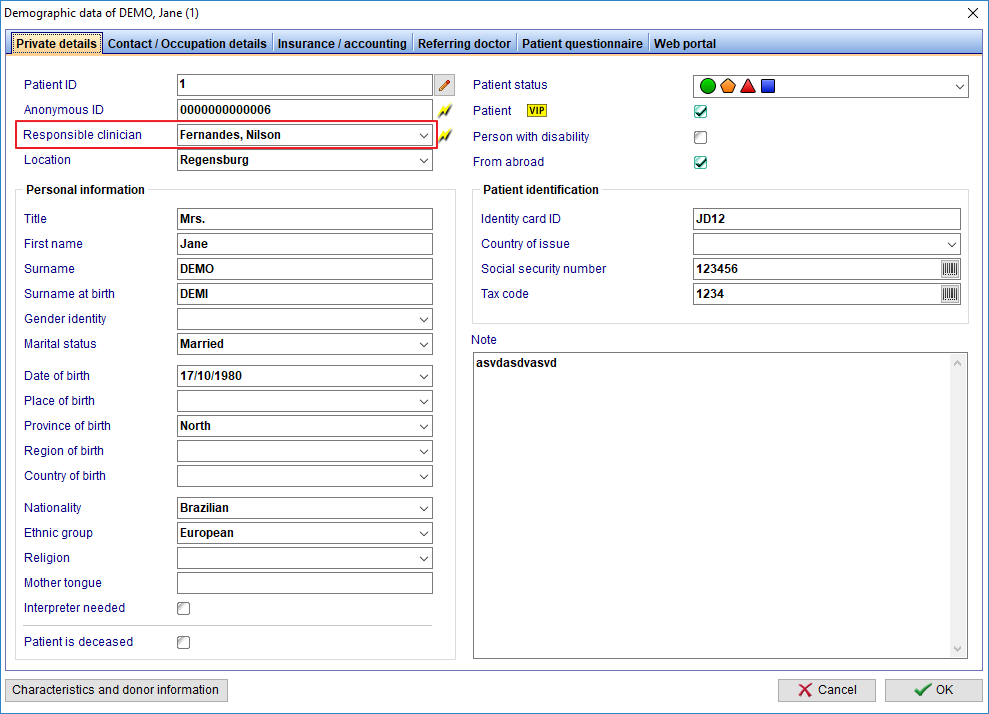The image size is (989, 714).
Task: Switch to Contact / Occupation details tab
Action: 187,44
